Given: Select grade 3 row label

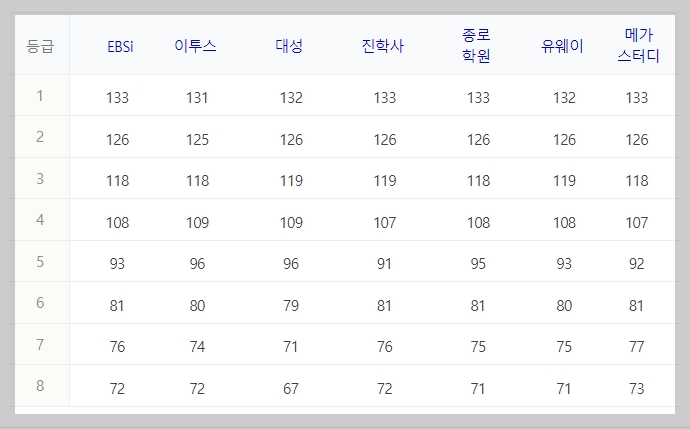Looking at the screenshot, I should tap(40, 178).
